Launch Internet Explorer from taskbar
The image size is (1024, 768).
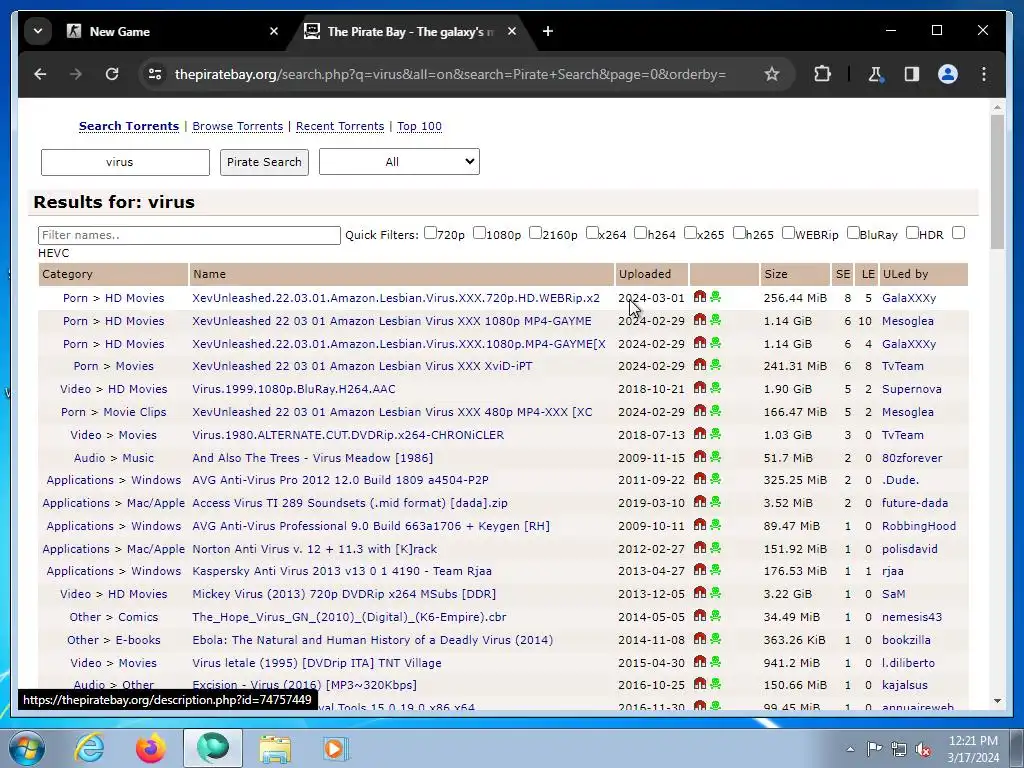point(89,748)
